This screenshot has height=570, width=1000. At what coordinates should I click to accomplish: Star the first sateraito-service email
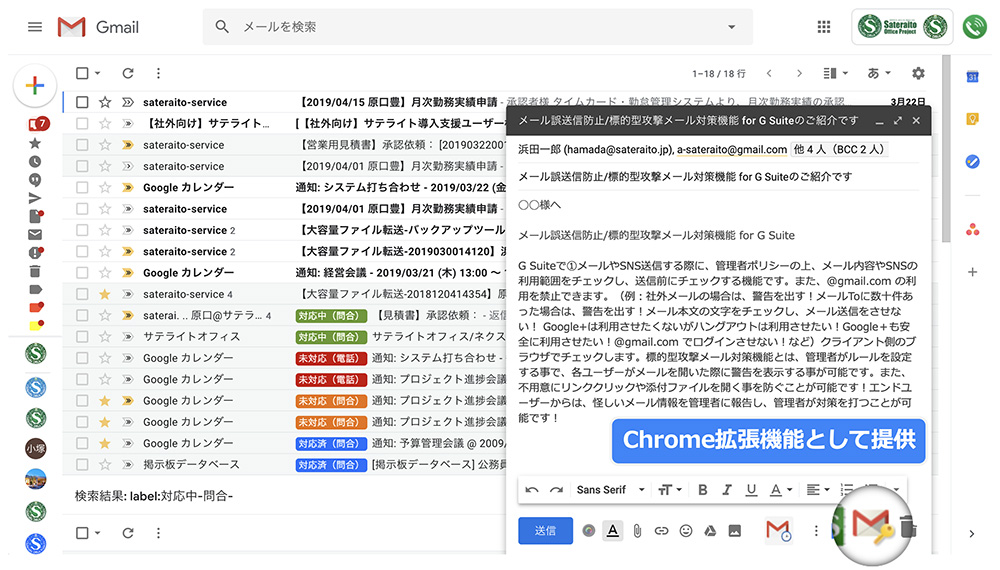pyautogui.click(x=105, y=102)
